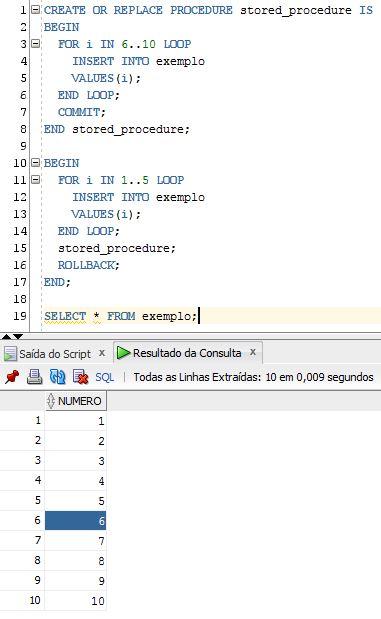Screen dimensions: 381x619
Task: Delete the selected result row
Action: 81,377
